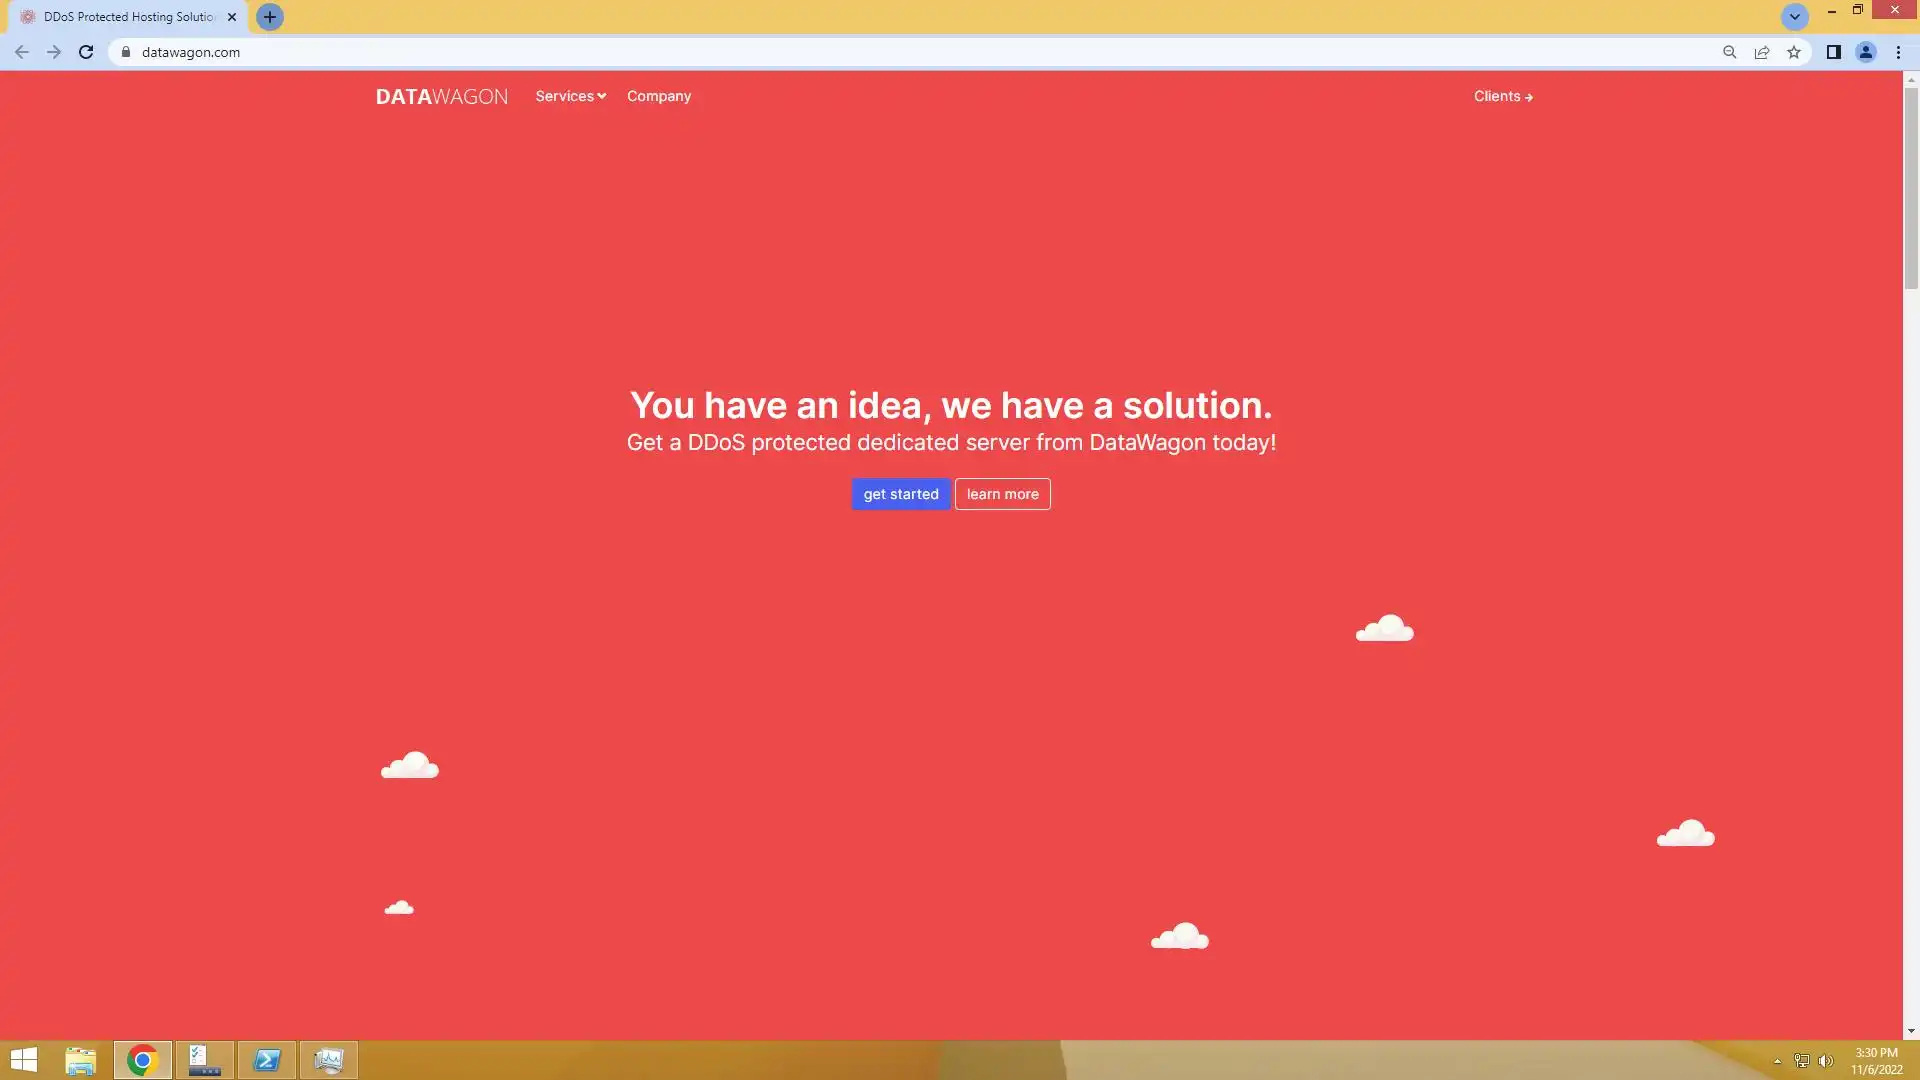Show hidden system tray icons
Screen dimensions: 1920x1080
tap(1777, 1061)
